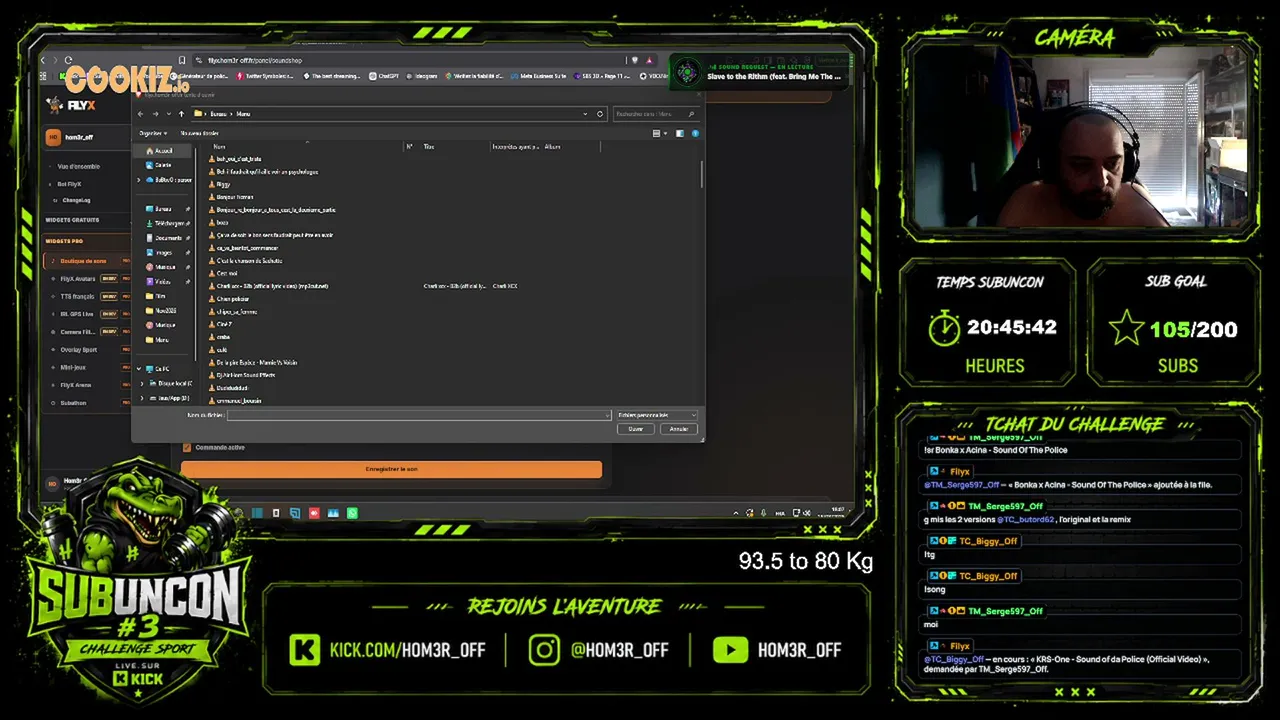This screenshot has width=1280, height=720.
Task: Open ChangeLog in FlyX sidebar
Action: pos(76,200)
